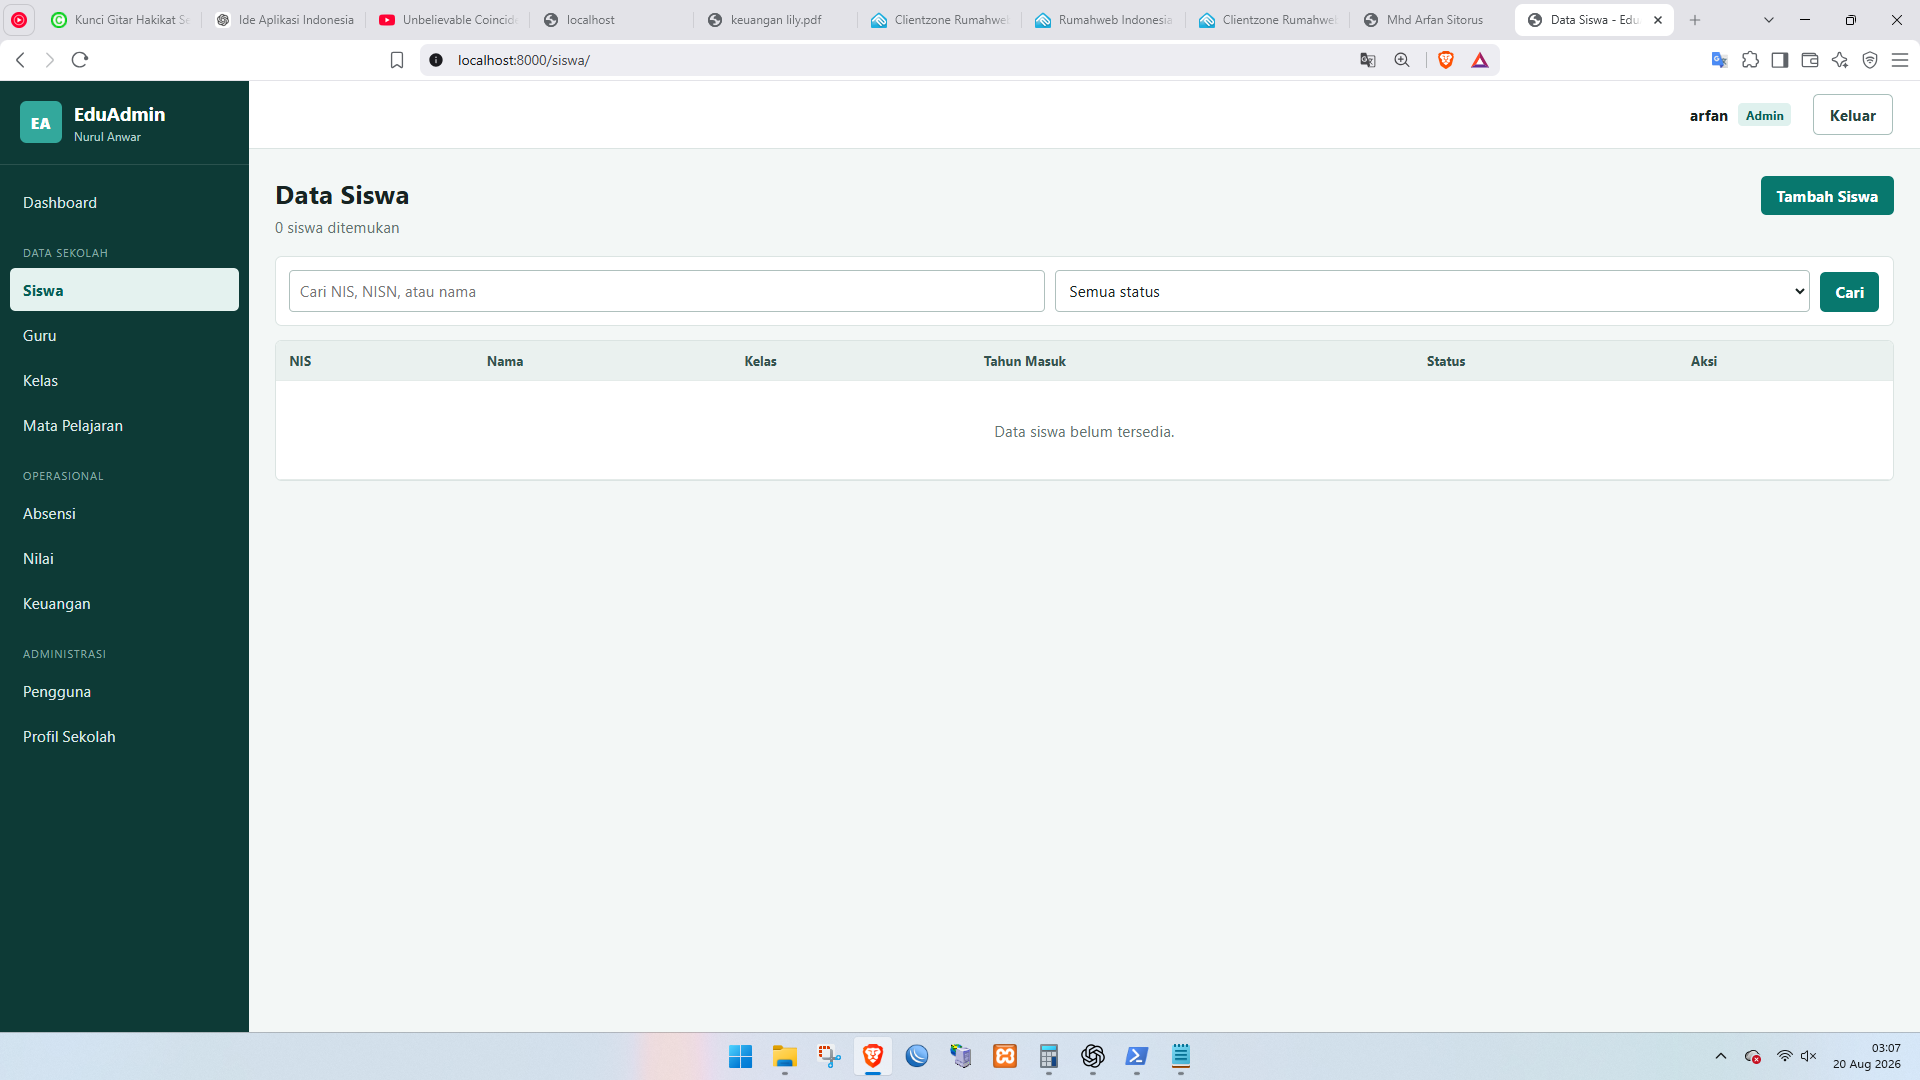
Task: Bookmark this page icon
Action: [397, 60]
